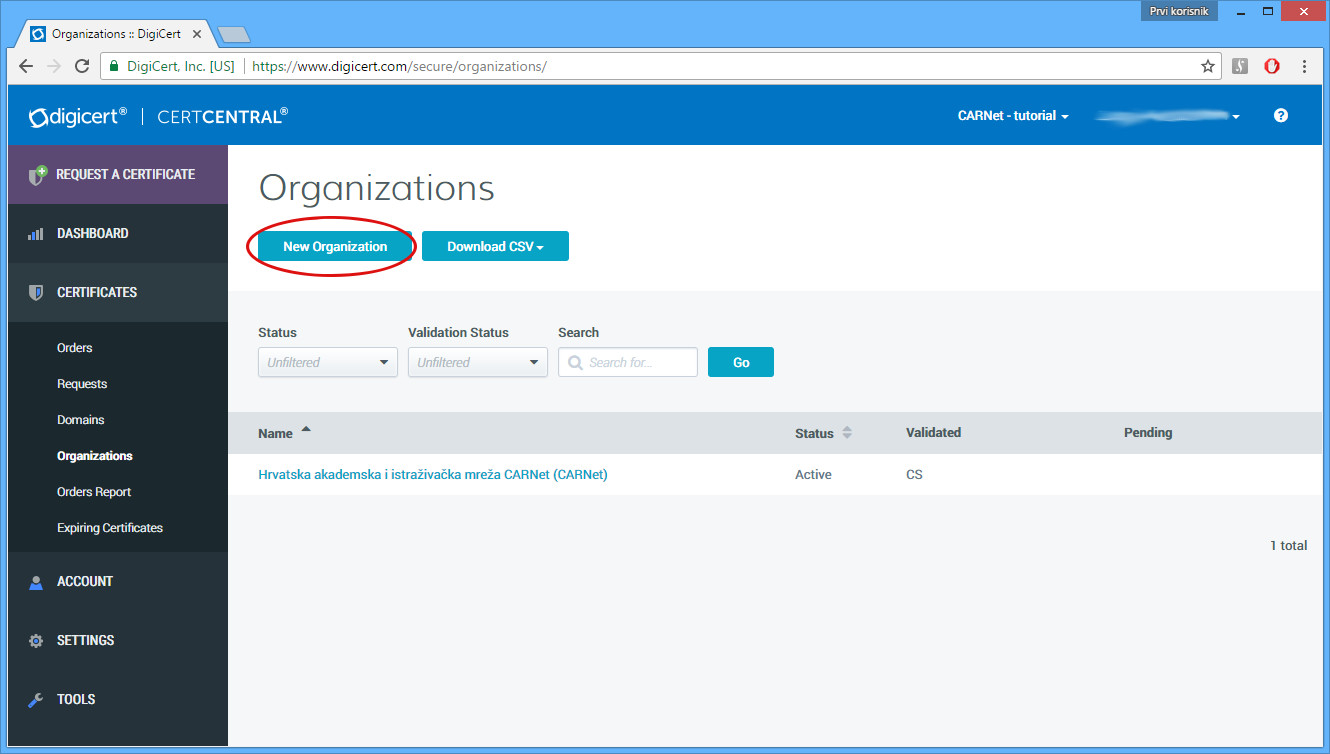
Task: Click the CS validated cell
Action: coord(914,474)
